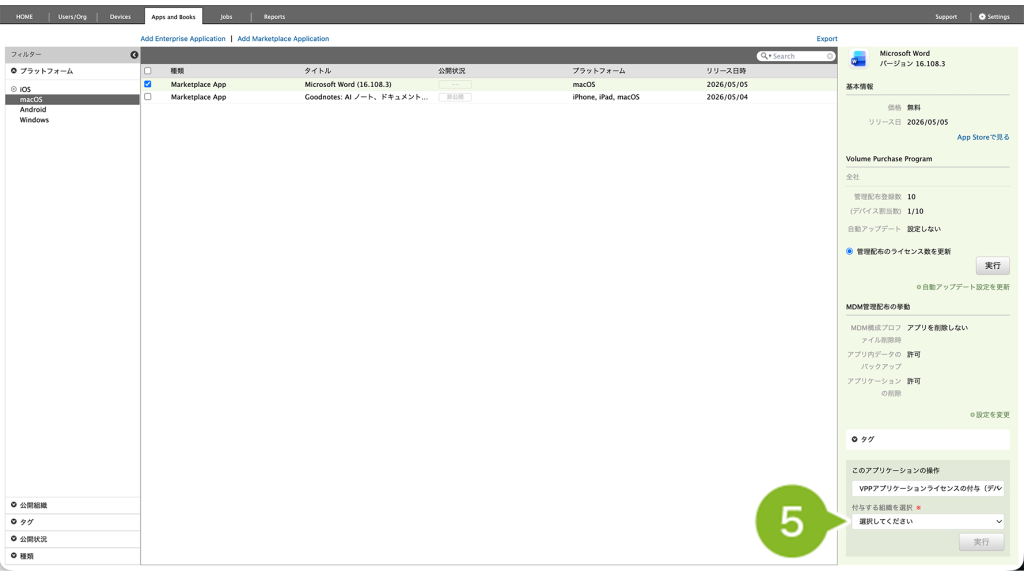Click the bottom 実行 button
1024x576 pixels.
tap(982, 542)
